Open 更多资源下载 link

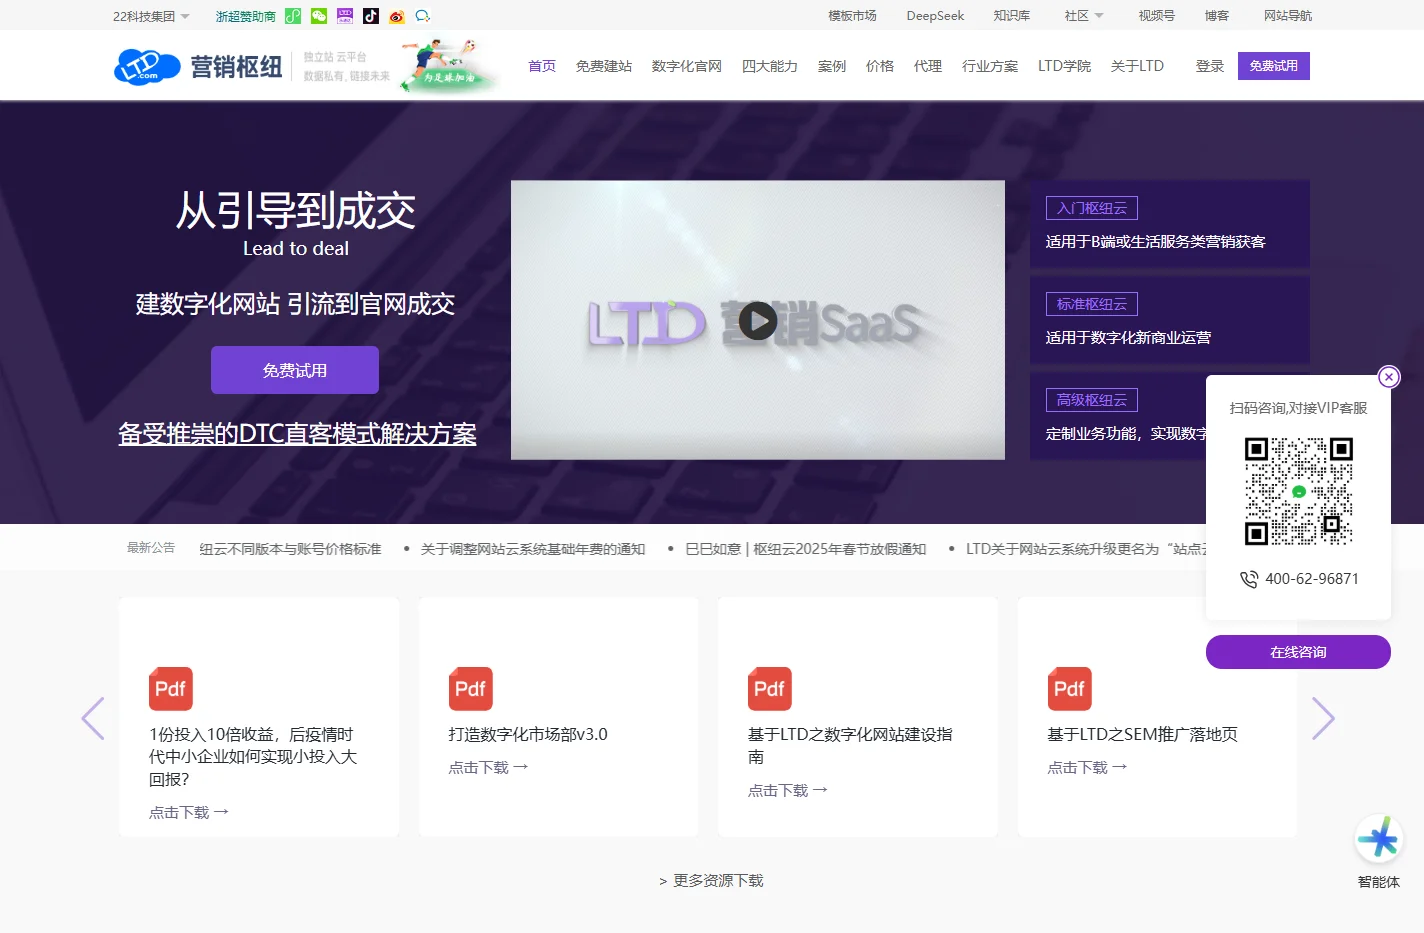[711, 881]
